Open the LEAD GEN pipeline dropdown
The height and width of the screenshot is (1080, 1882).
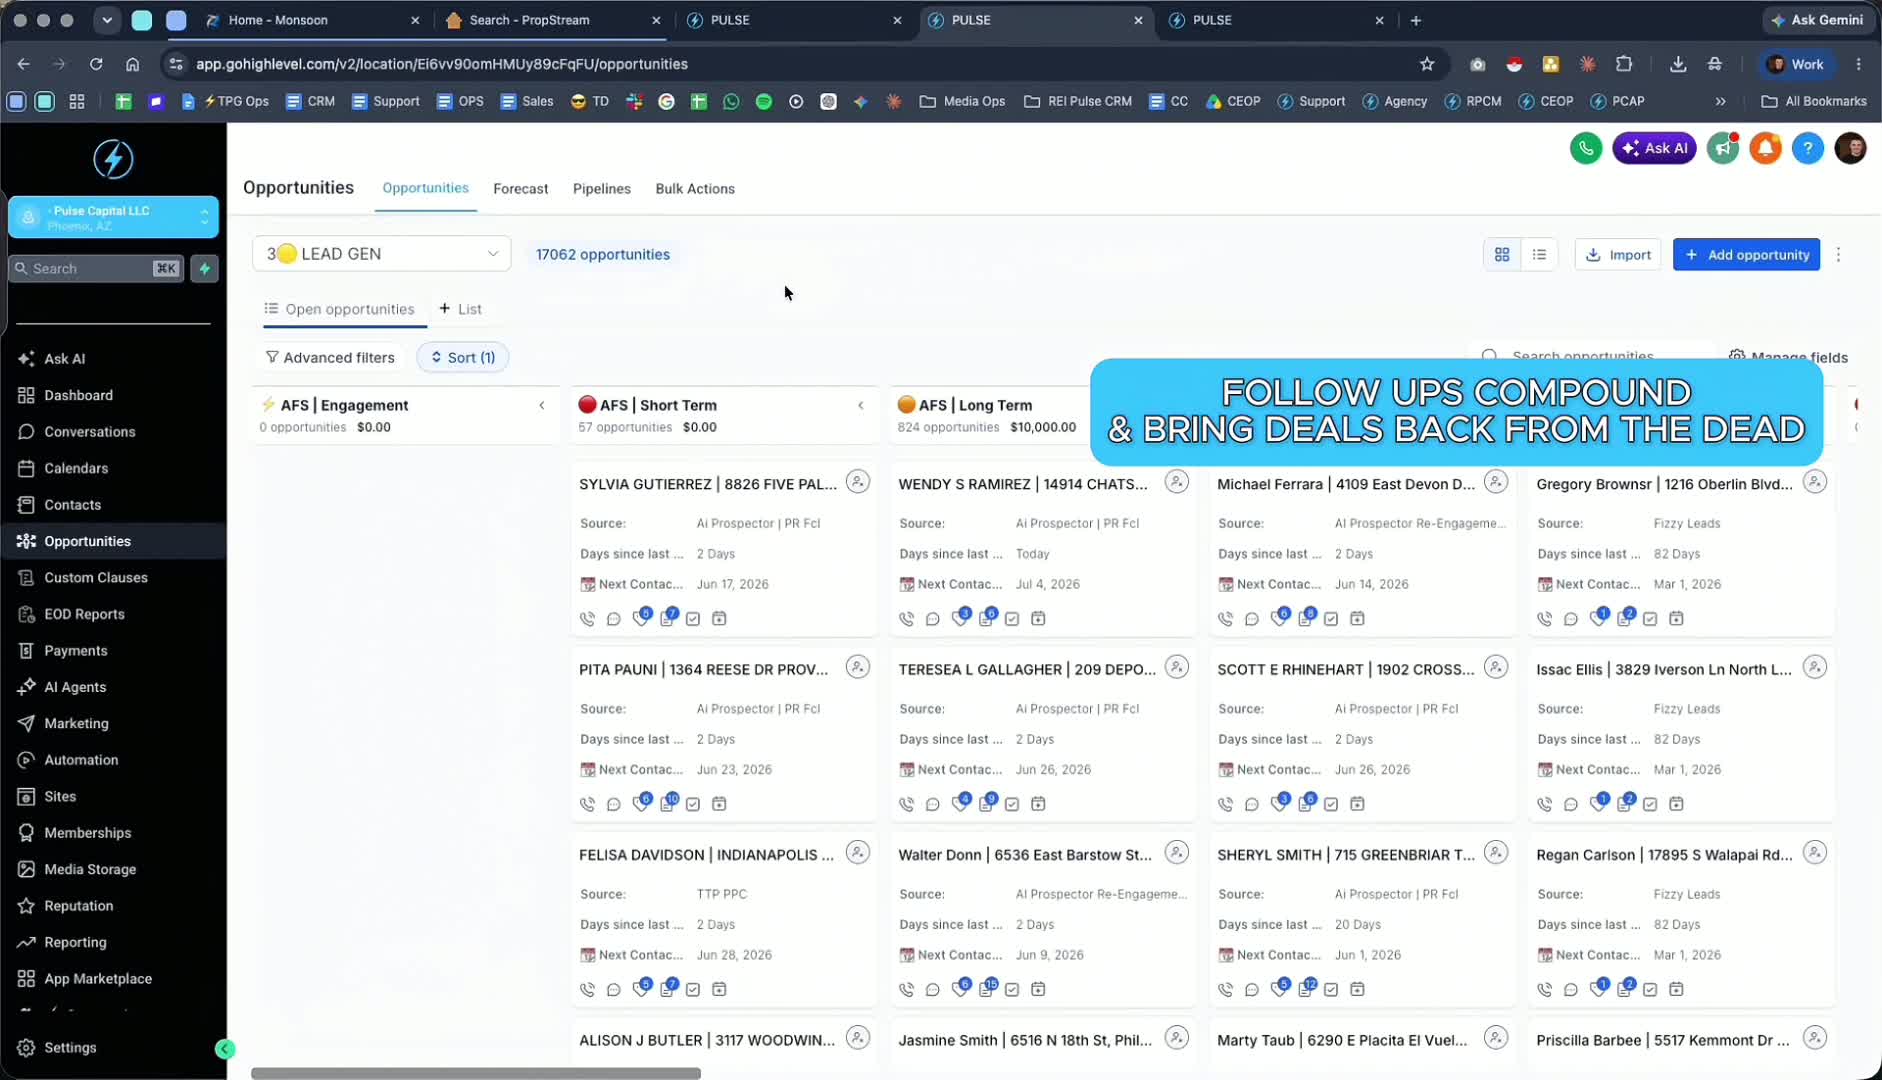pyautogui.click(x=381, y=253)
